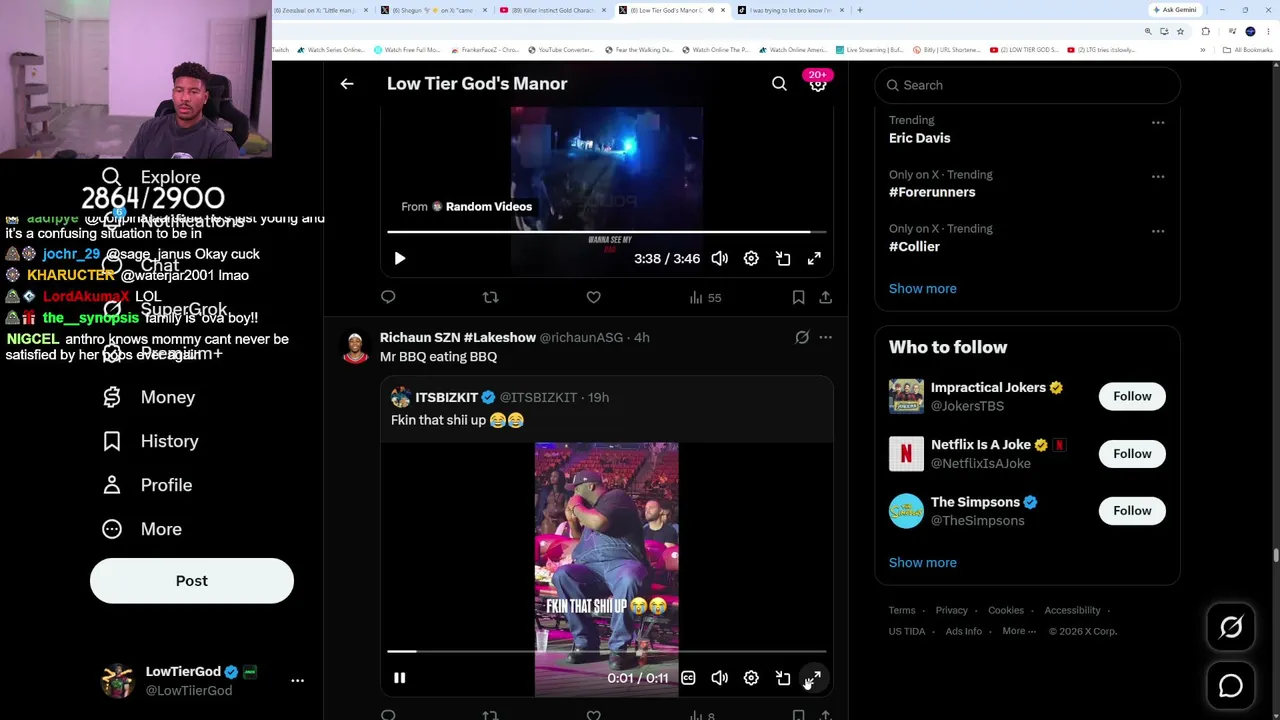Open Impractical Jokers profile avatar
Viewport: 1280px width, 720px height.
click(906, 396)
